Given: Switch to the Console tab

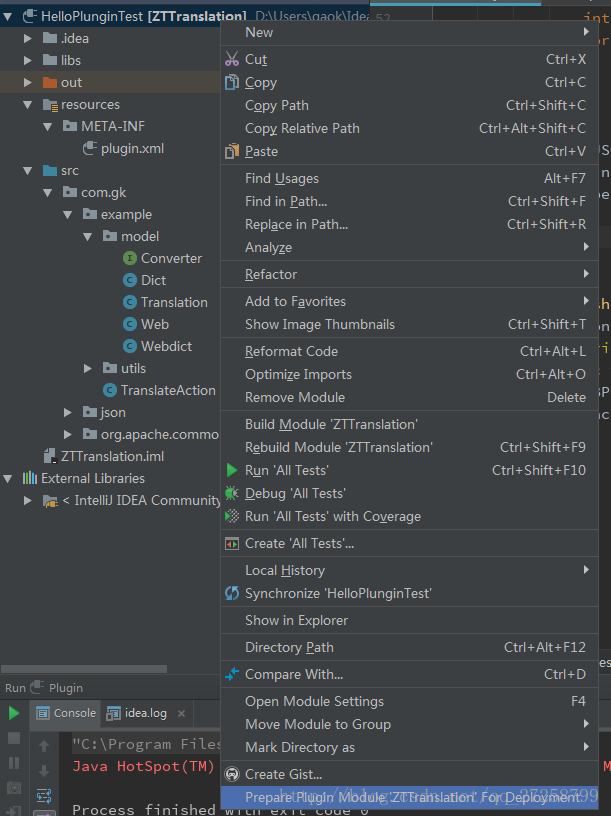Looking at the screenshot, I should 66,713.
